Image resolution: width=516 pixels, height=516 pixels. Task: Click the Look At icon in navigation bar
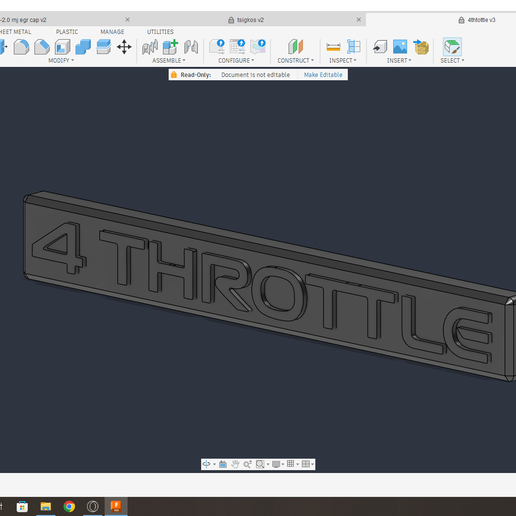tap(223, 464)
